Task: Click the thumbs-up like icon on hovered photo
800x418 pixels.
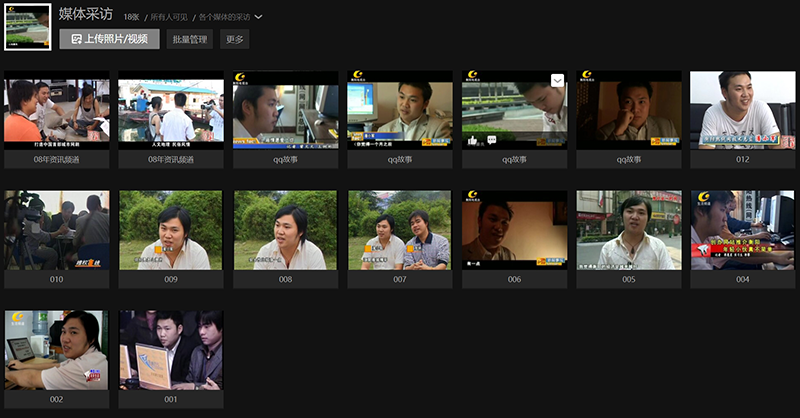Action: 472,141
